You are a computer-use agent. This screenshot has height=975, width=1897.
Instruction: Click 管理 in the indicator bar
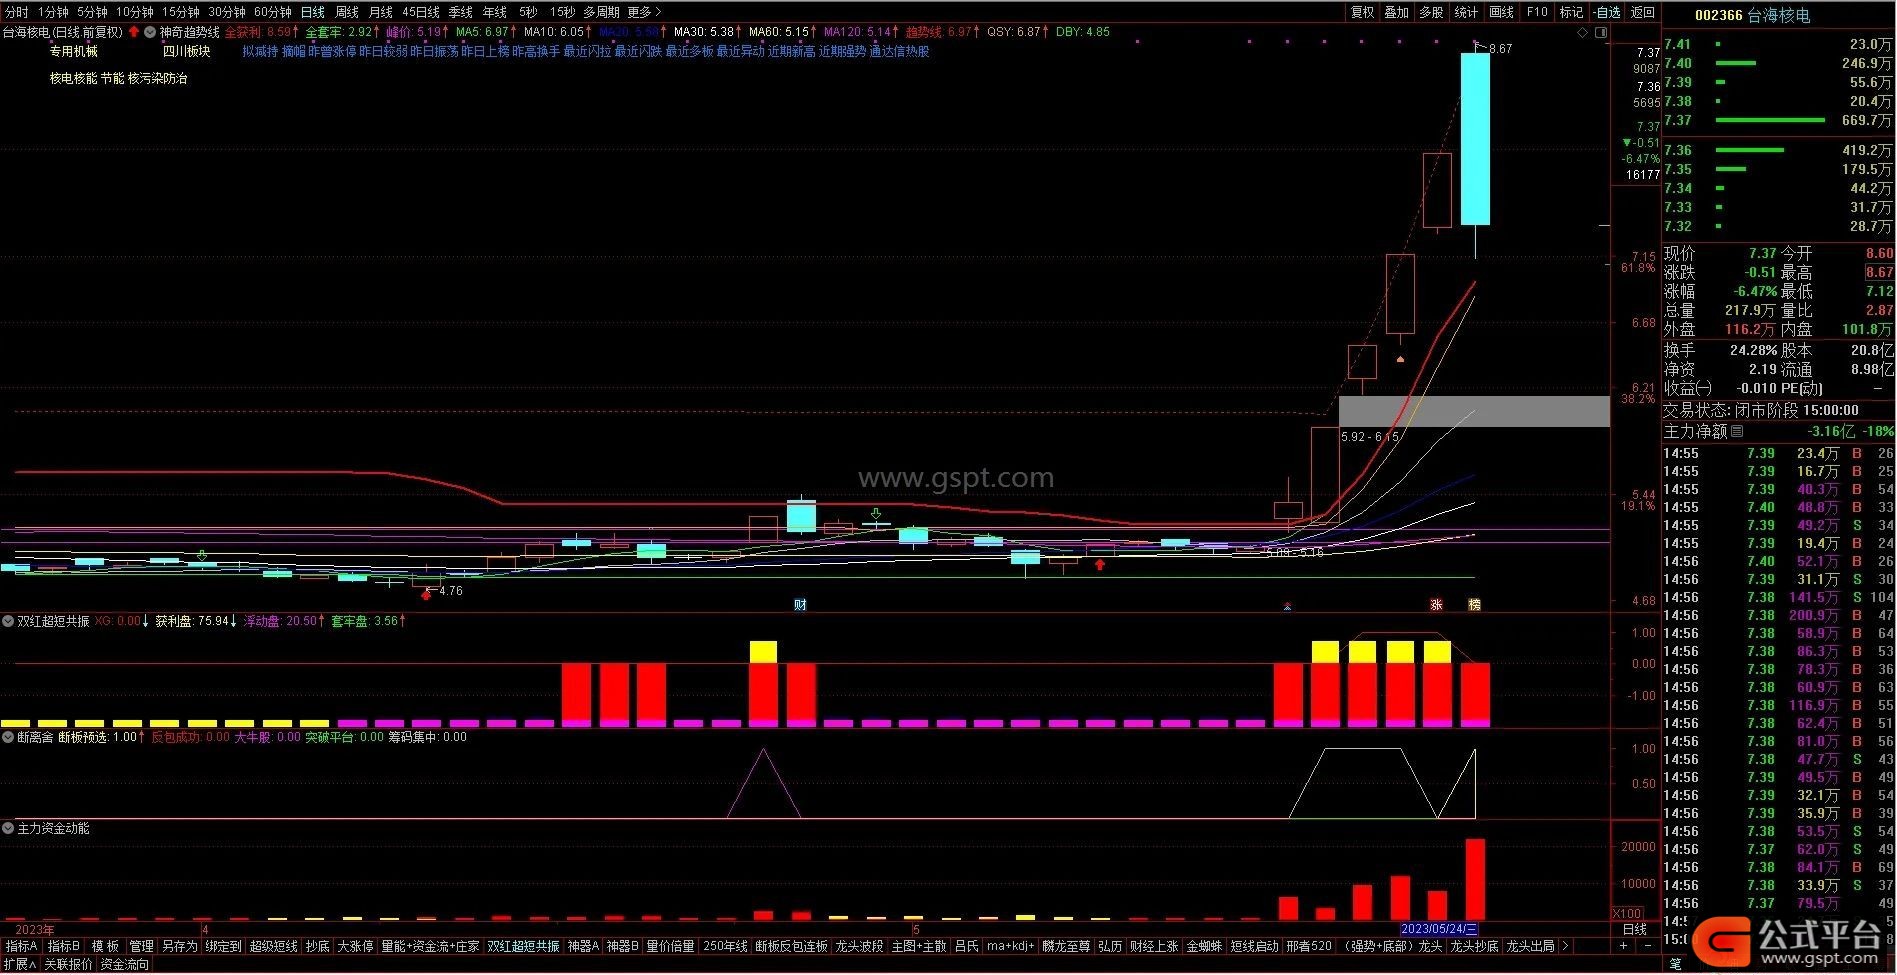[141, 945]
